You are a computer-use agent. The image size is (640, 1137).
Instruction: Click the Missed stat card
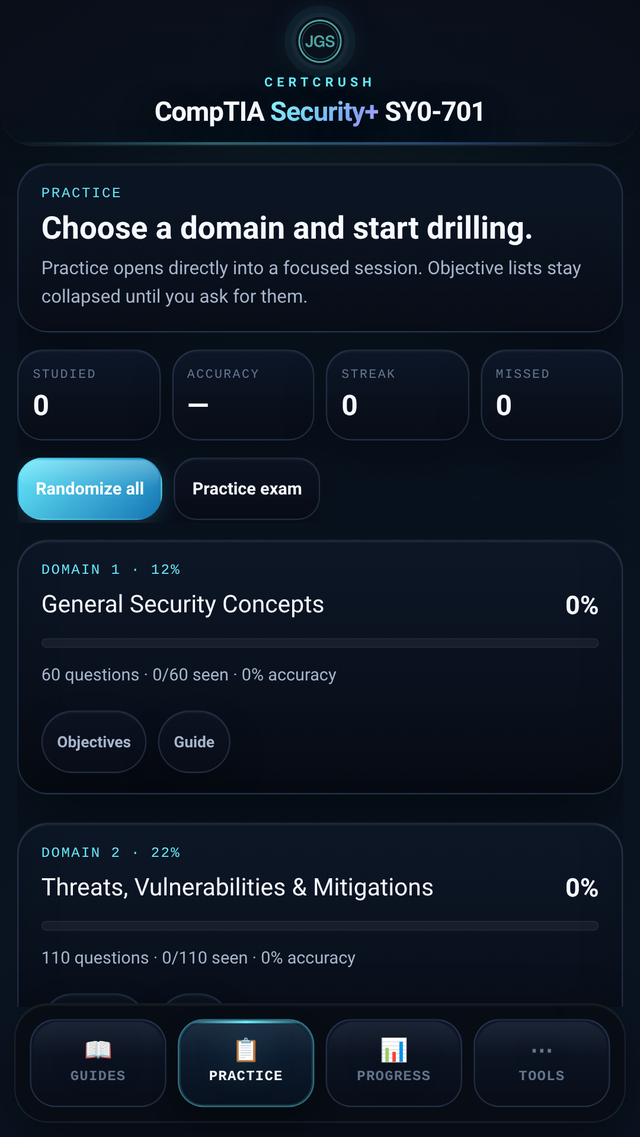[551, 394]
